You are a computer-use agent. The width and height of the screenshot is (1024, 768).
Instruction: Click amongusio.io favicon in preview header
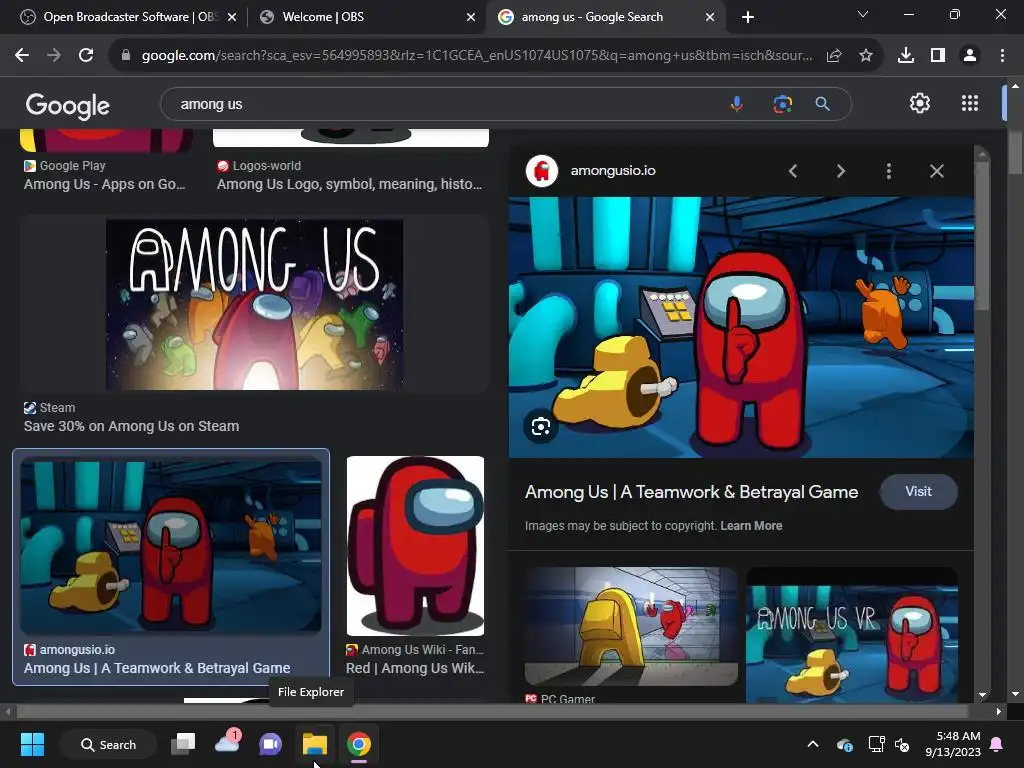point(542,171)
